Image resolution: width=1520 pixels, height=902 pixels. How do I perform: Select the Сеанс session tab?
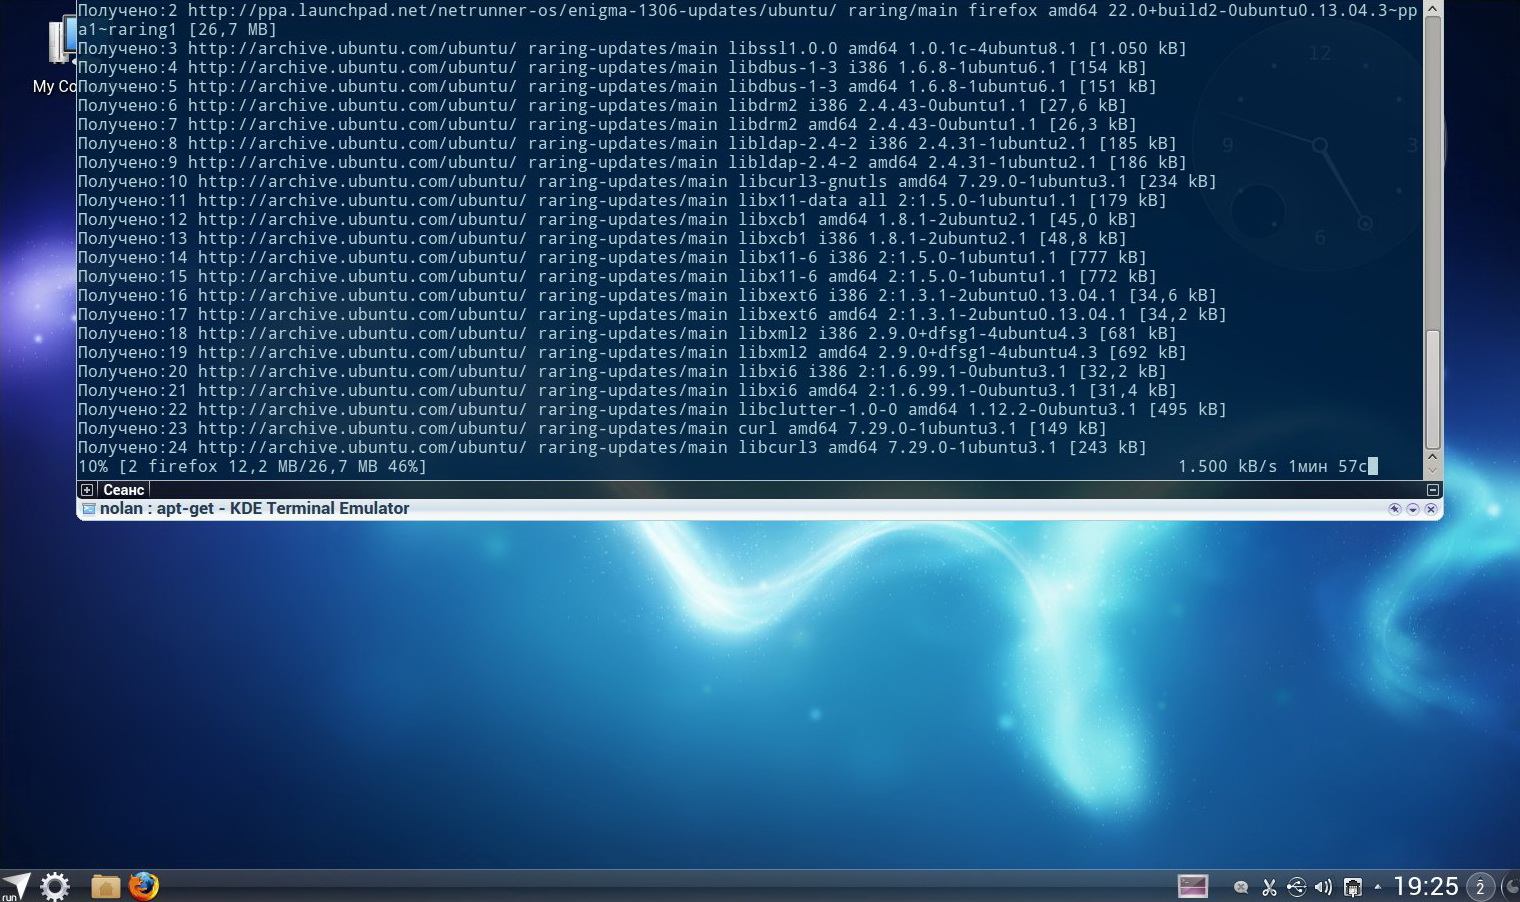(123, 490)
